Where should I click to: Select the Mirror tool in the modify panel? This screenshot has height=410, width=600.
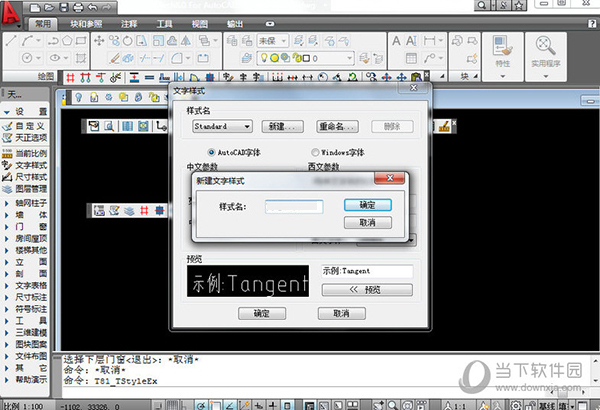(x=186, y=41)
